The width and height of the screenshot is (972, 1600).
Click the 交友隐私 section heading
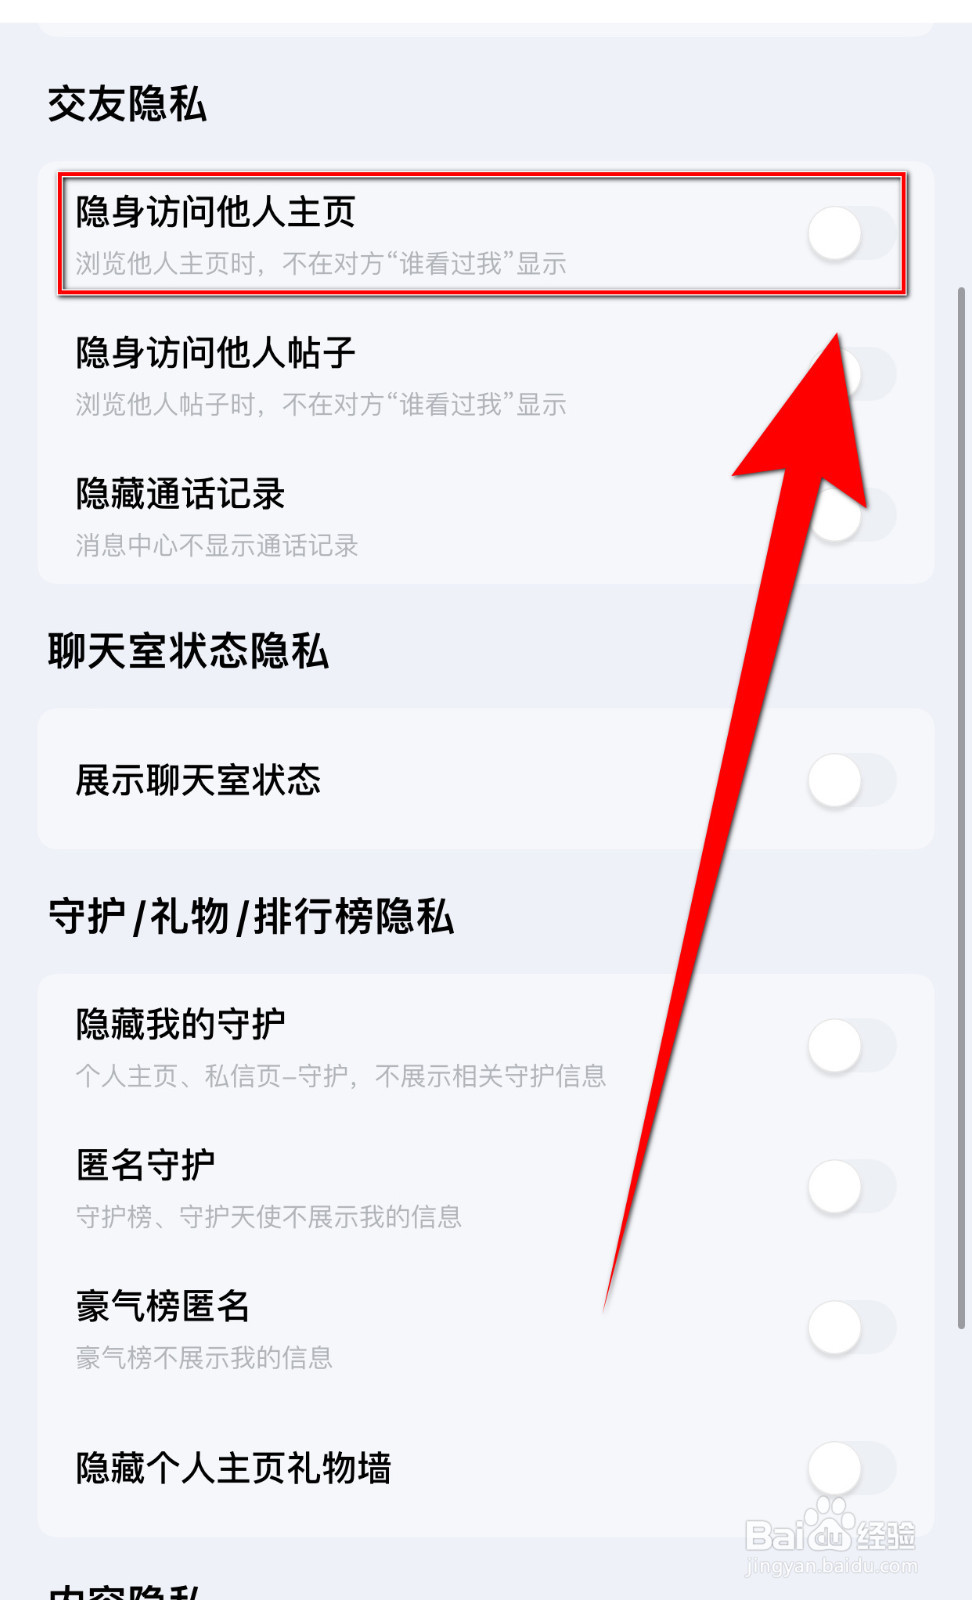click(127, 104)
